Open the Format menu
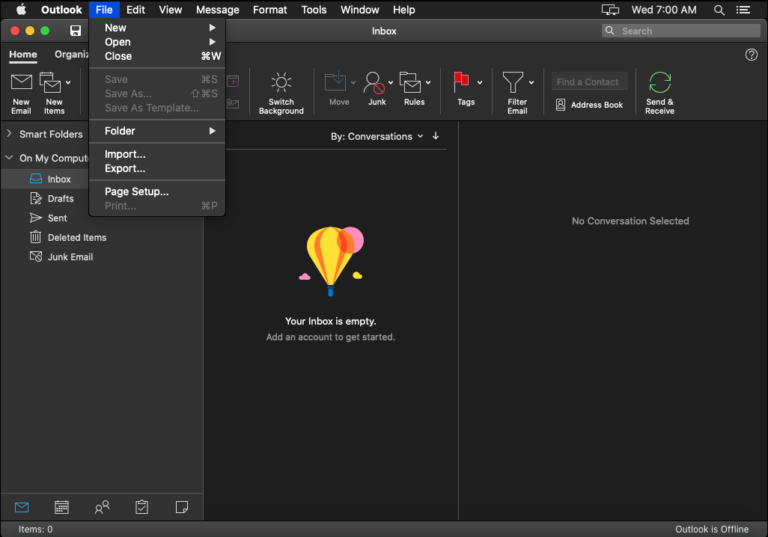Viewport: 768px width, 537px height. point(270,10)
